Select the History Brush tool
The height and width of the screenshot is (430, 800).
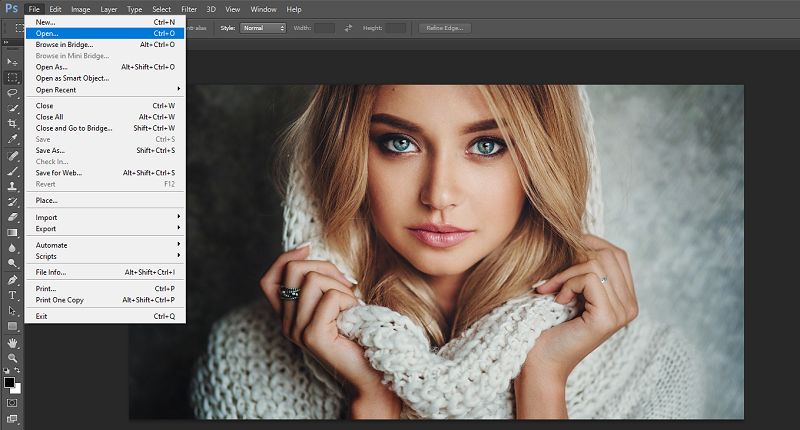(12, 201)
